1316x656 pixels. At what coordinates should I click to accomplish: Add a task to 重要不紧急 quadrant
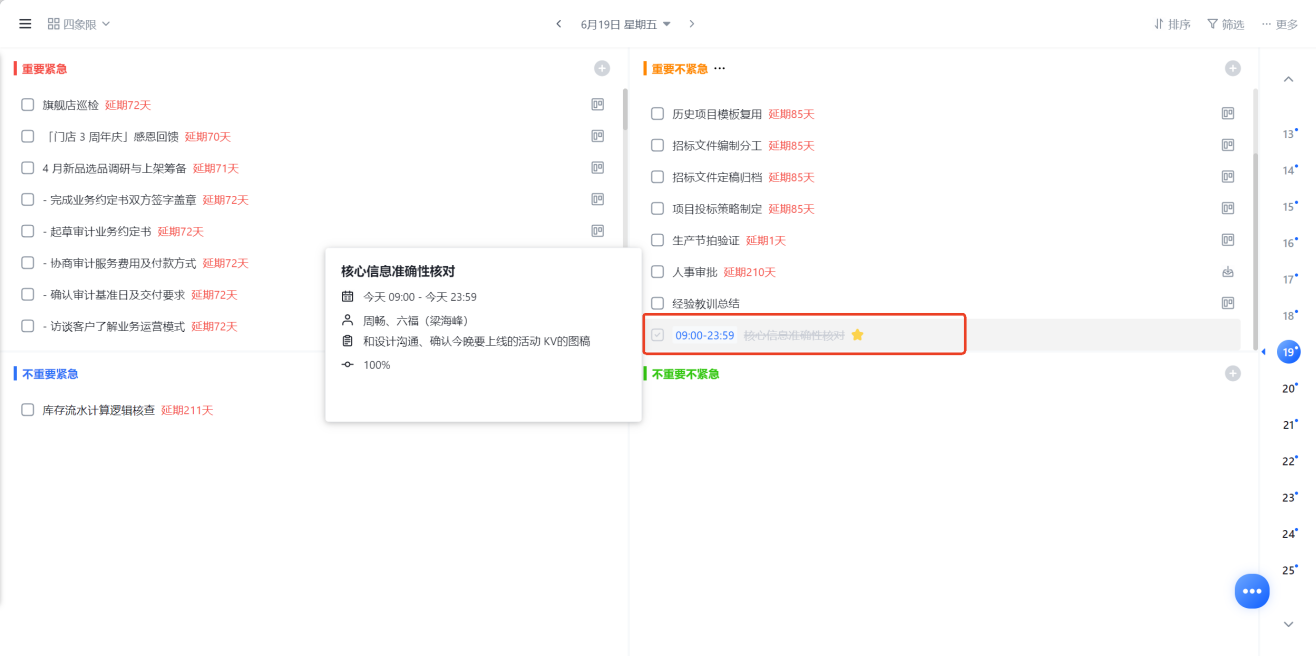point(1233,68)
